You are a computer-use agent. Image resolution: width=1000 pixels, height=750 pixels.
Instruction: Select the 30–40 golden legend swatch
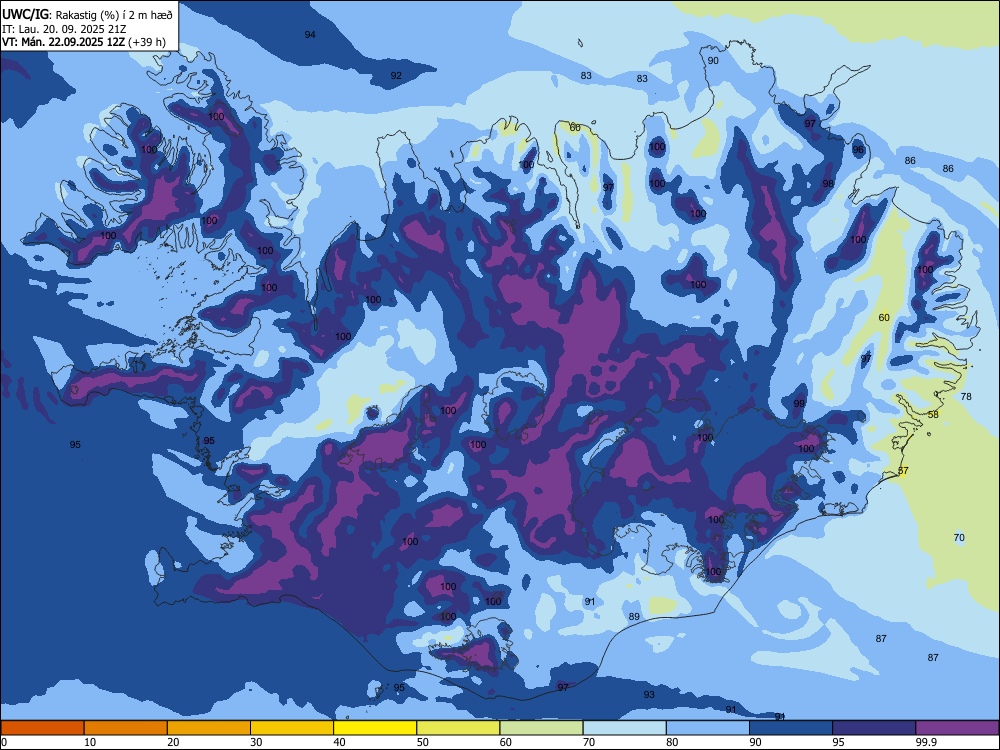(292, 728)
